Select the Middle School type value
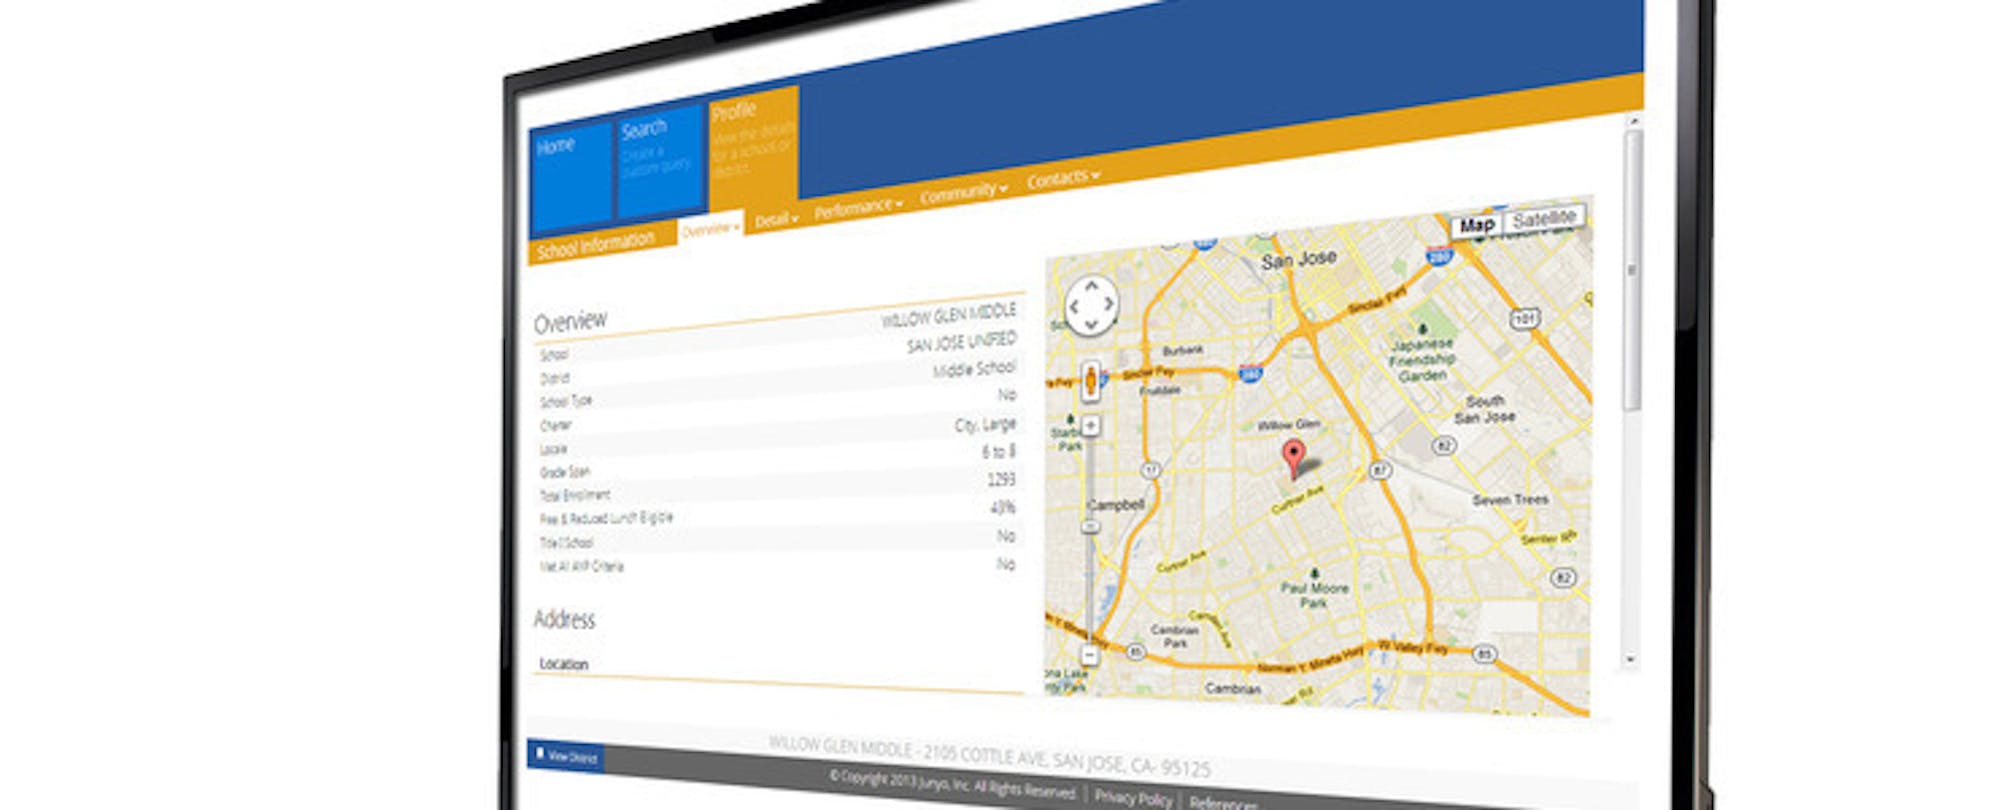 click(974, 369)
